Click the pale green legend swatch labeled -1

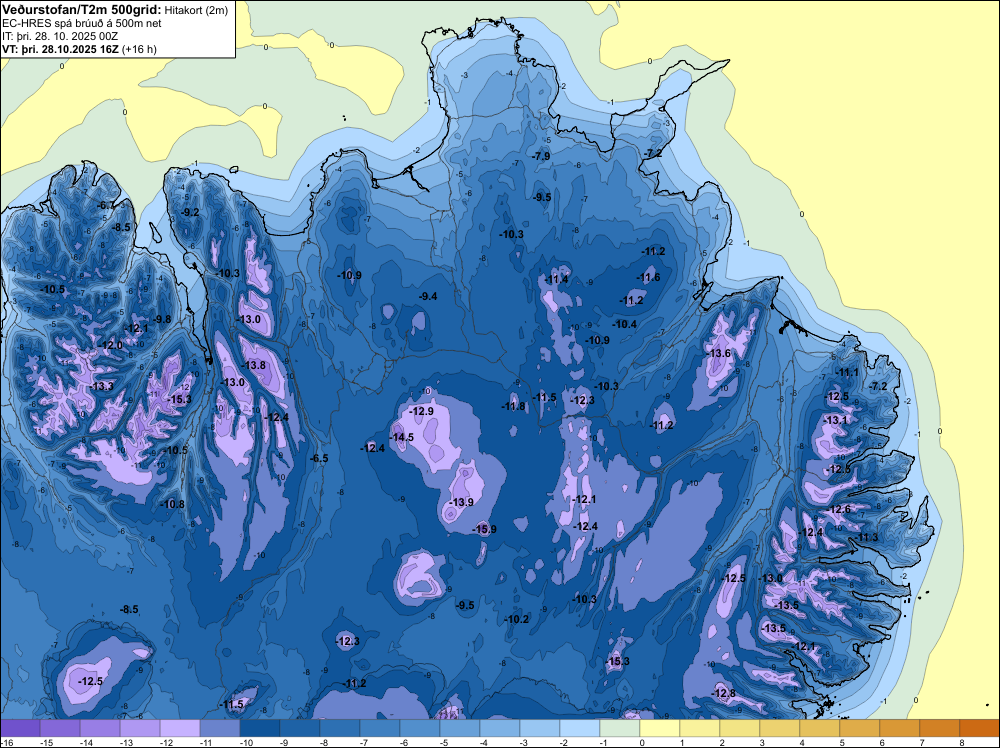click(x=619, y=728)
